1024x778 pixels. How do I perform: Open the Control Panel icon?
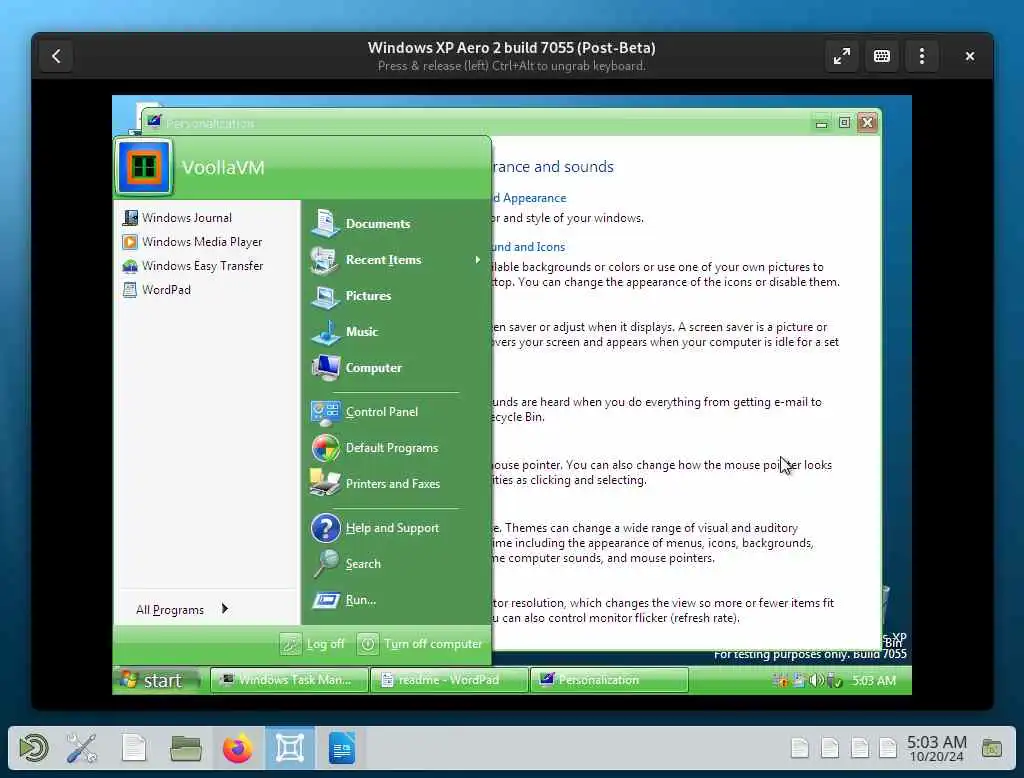(325, 412)
